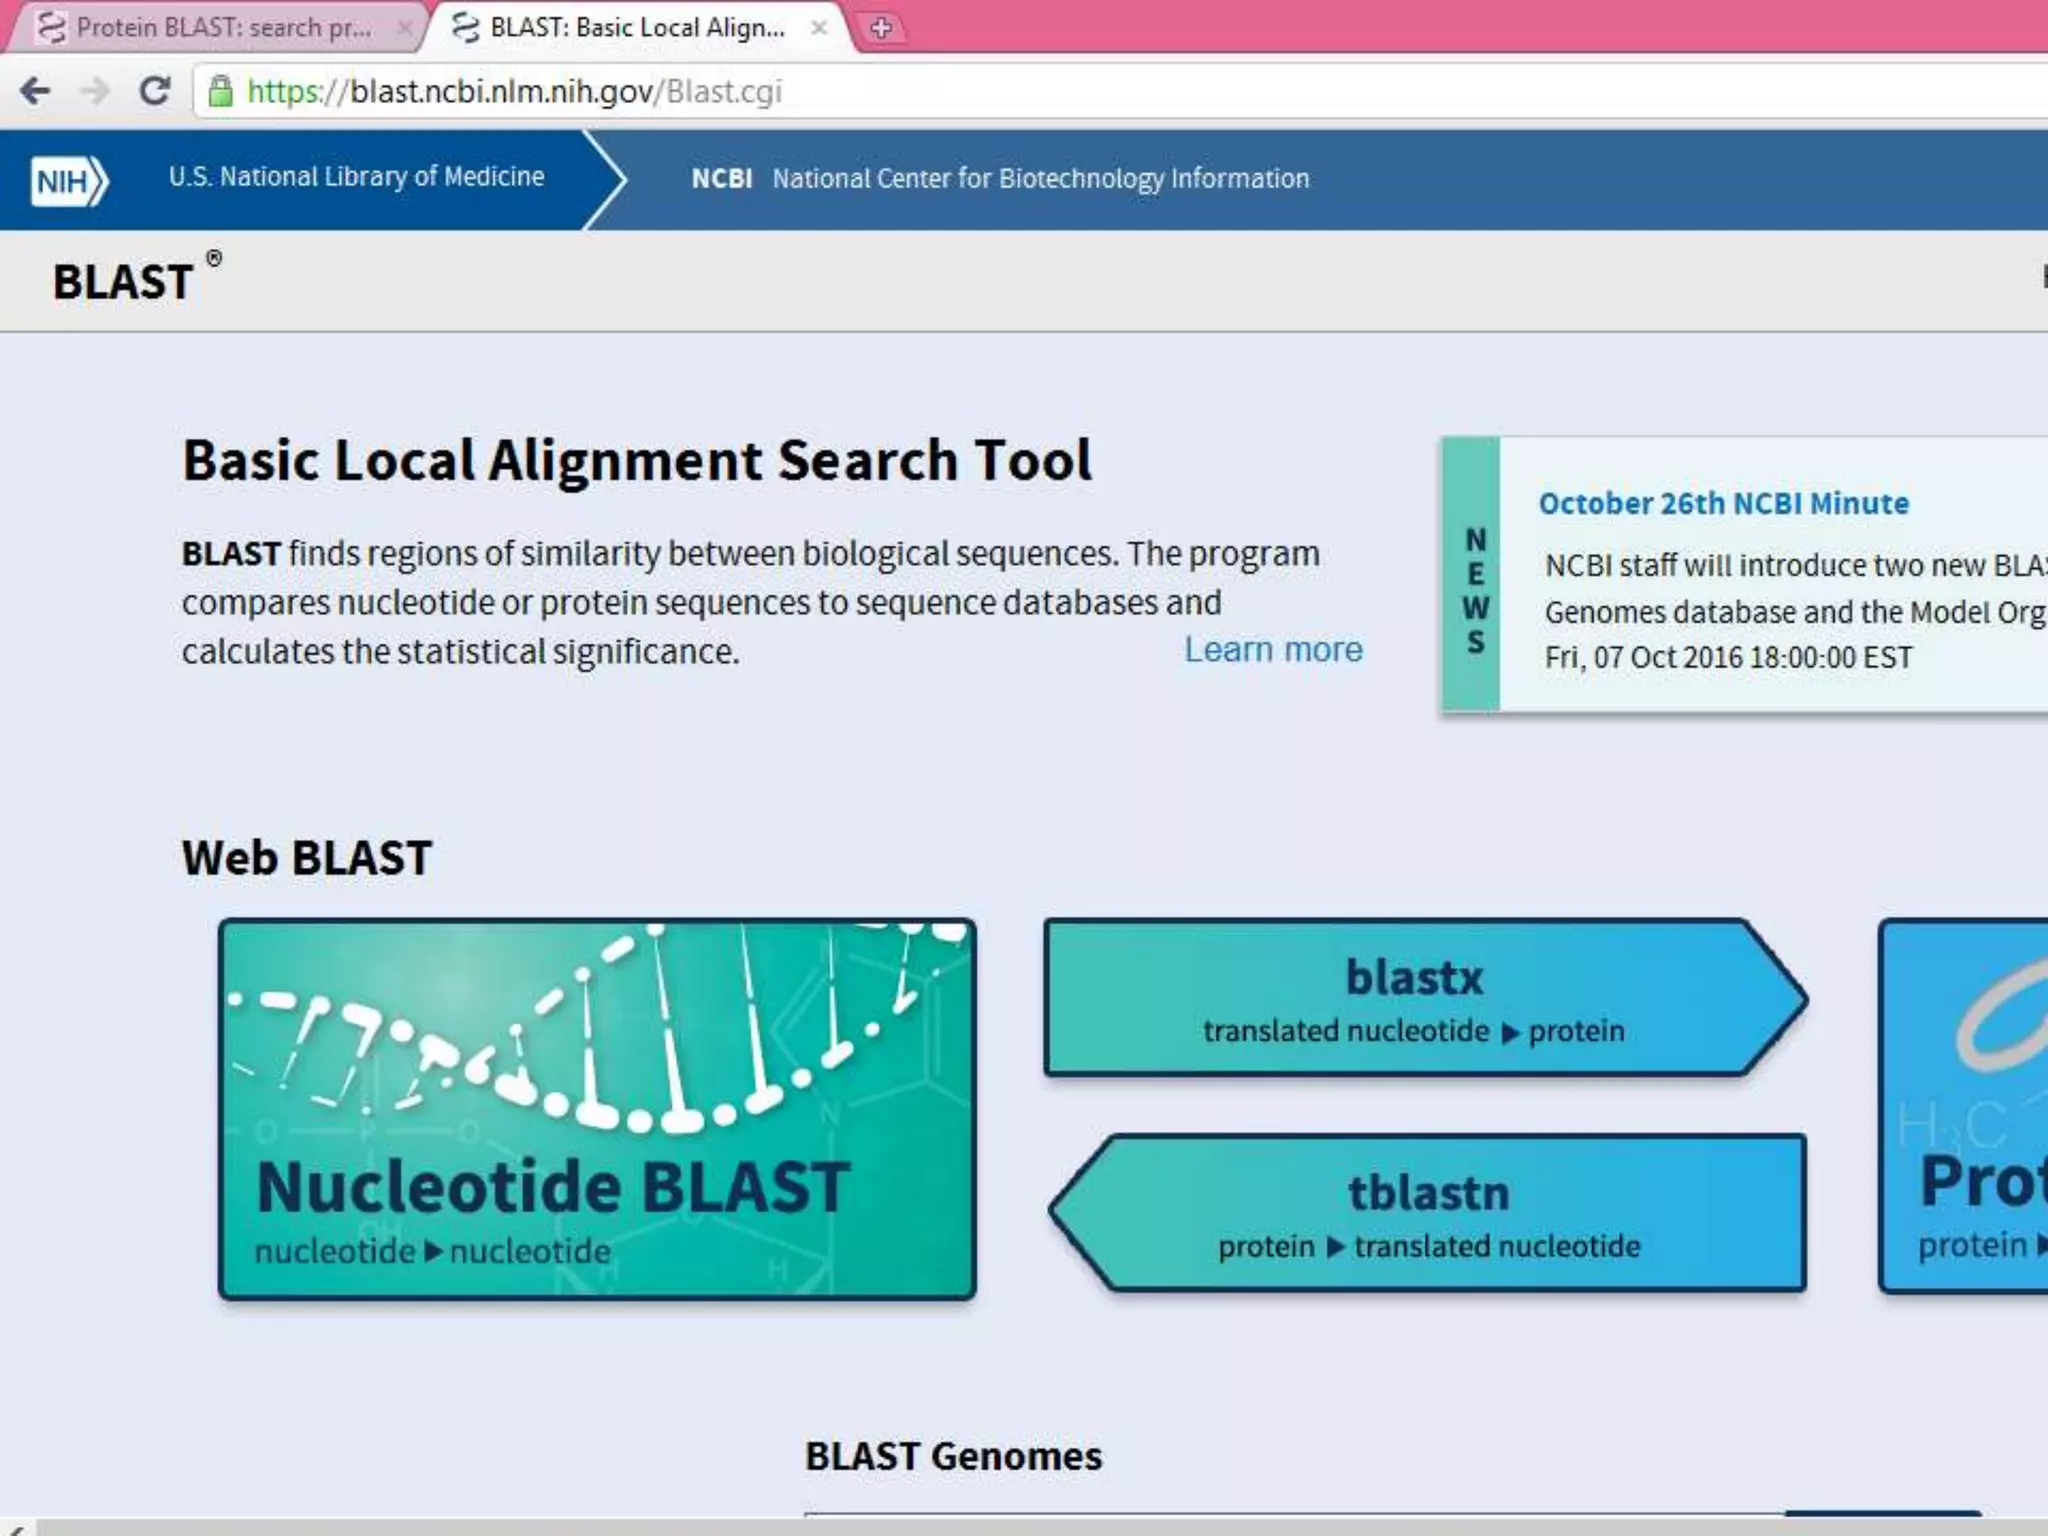Close the BLAST Basic Local Alignment tab
The width and height of the screenshot is (2048, 1536).
tap(819, 28)
